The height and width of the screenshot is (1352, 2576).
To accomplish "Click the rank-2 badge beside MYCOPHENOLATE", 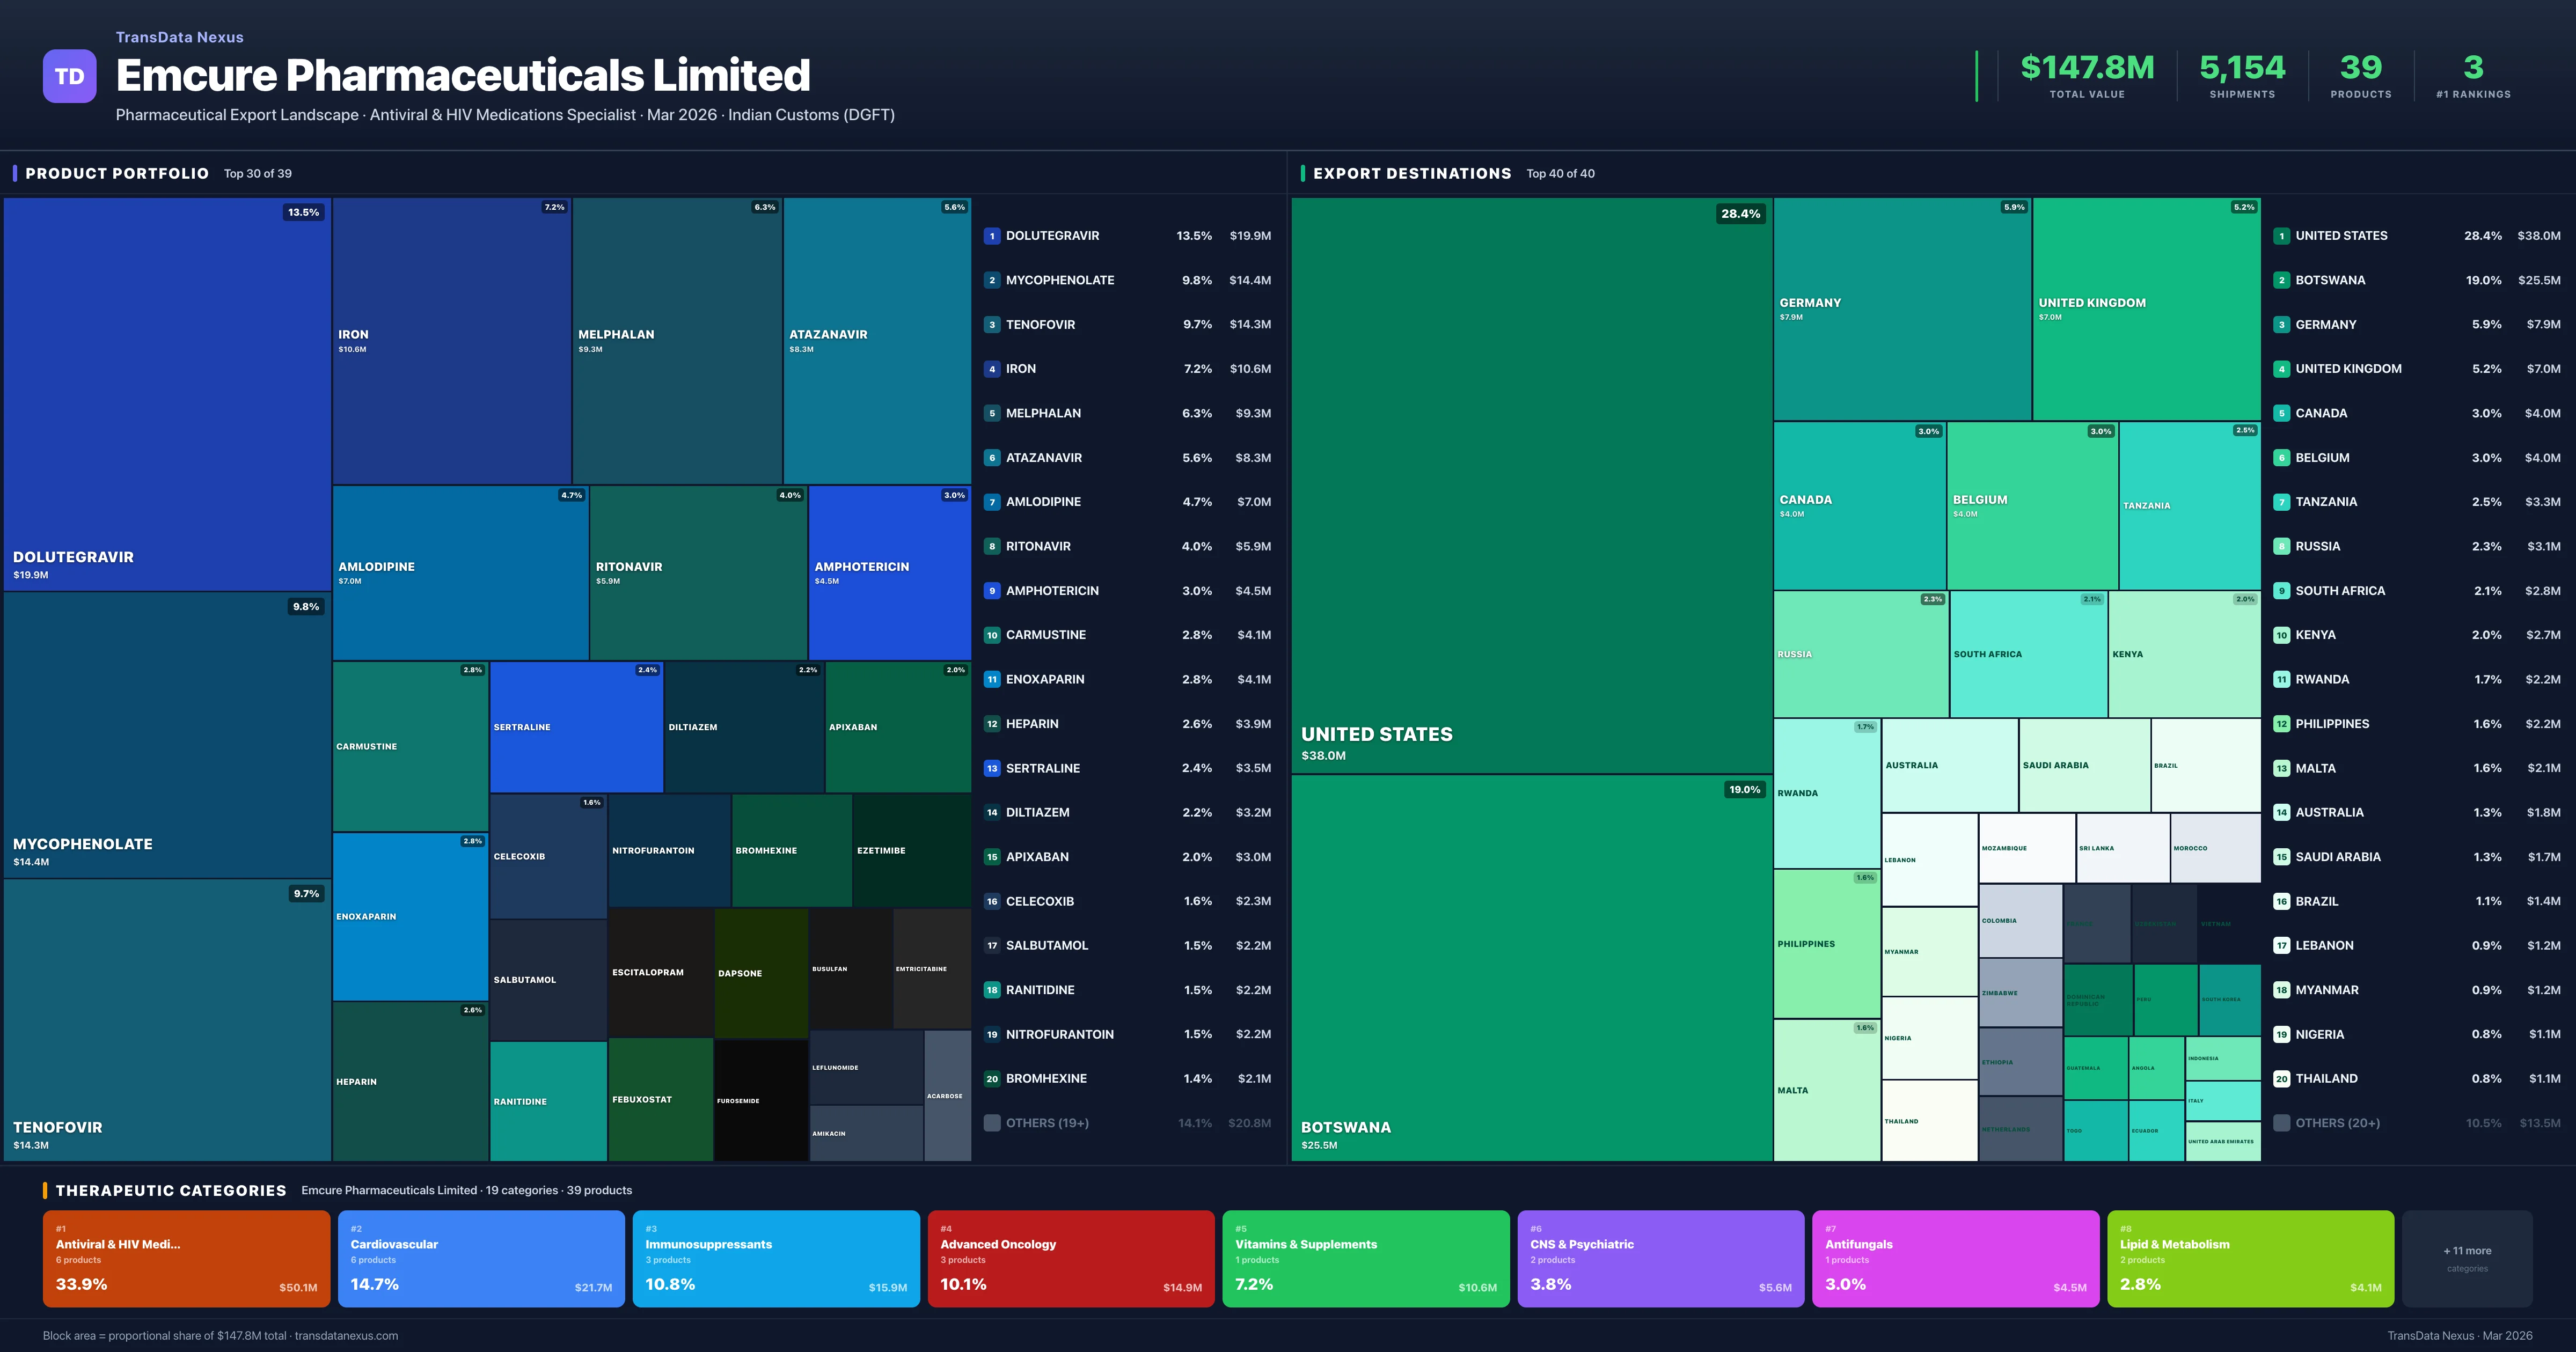I will [x=992, y=280].
